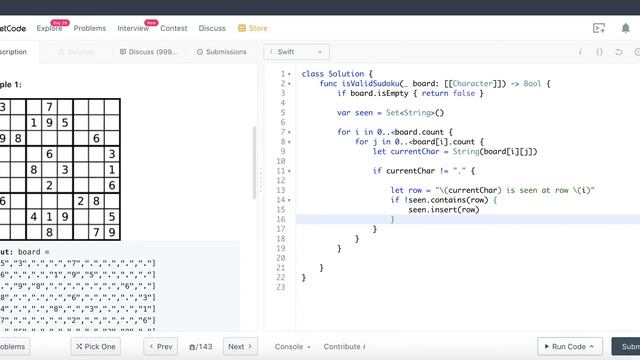640x360 pixels.
Task: Click the Submit button
Action: (626, 347)
